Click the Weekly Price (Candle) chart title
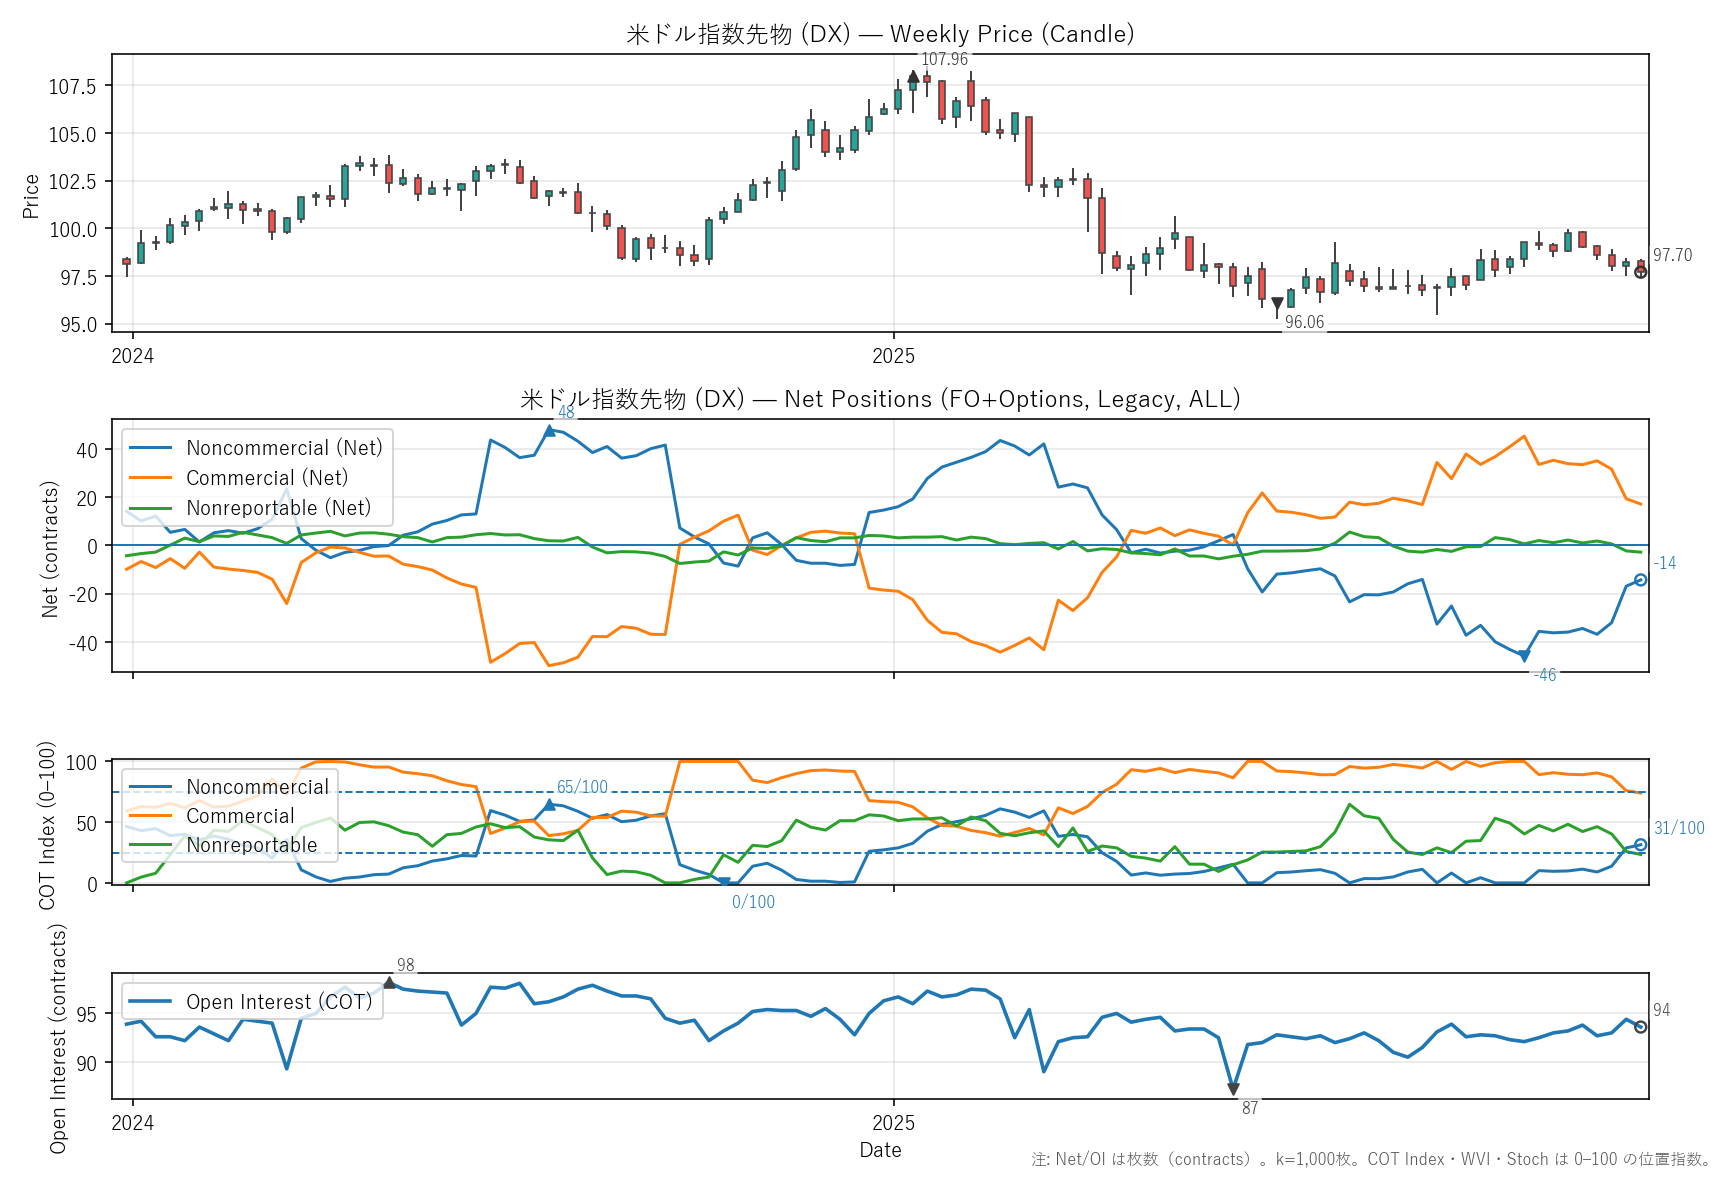 coord(880,34)
